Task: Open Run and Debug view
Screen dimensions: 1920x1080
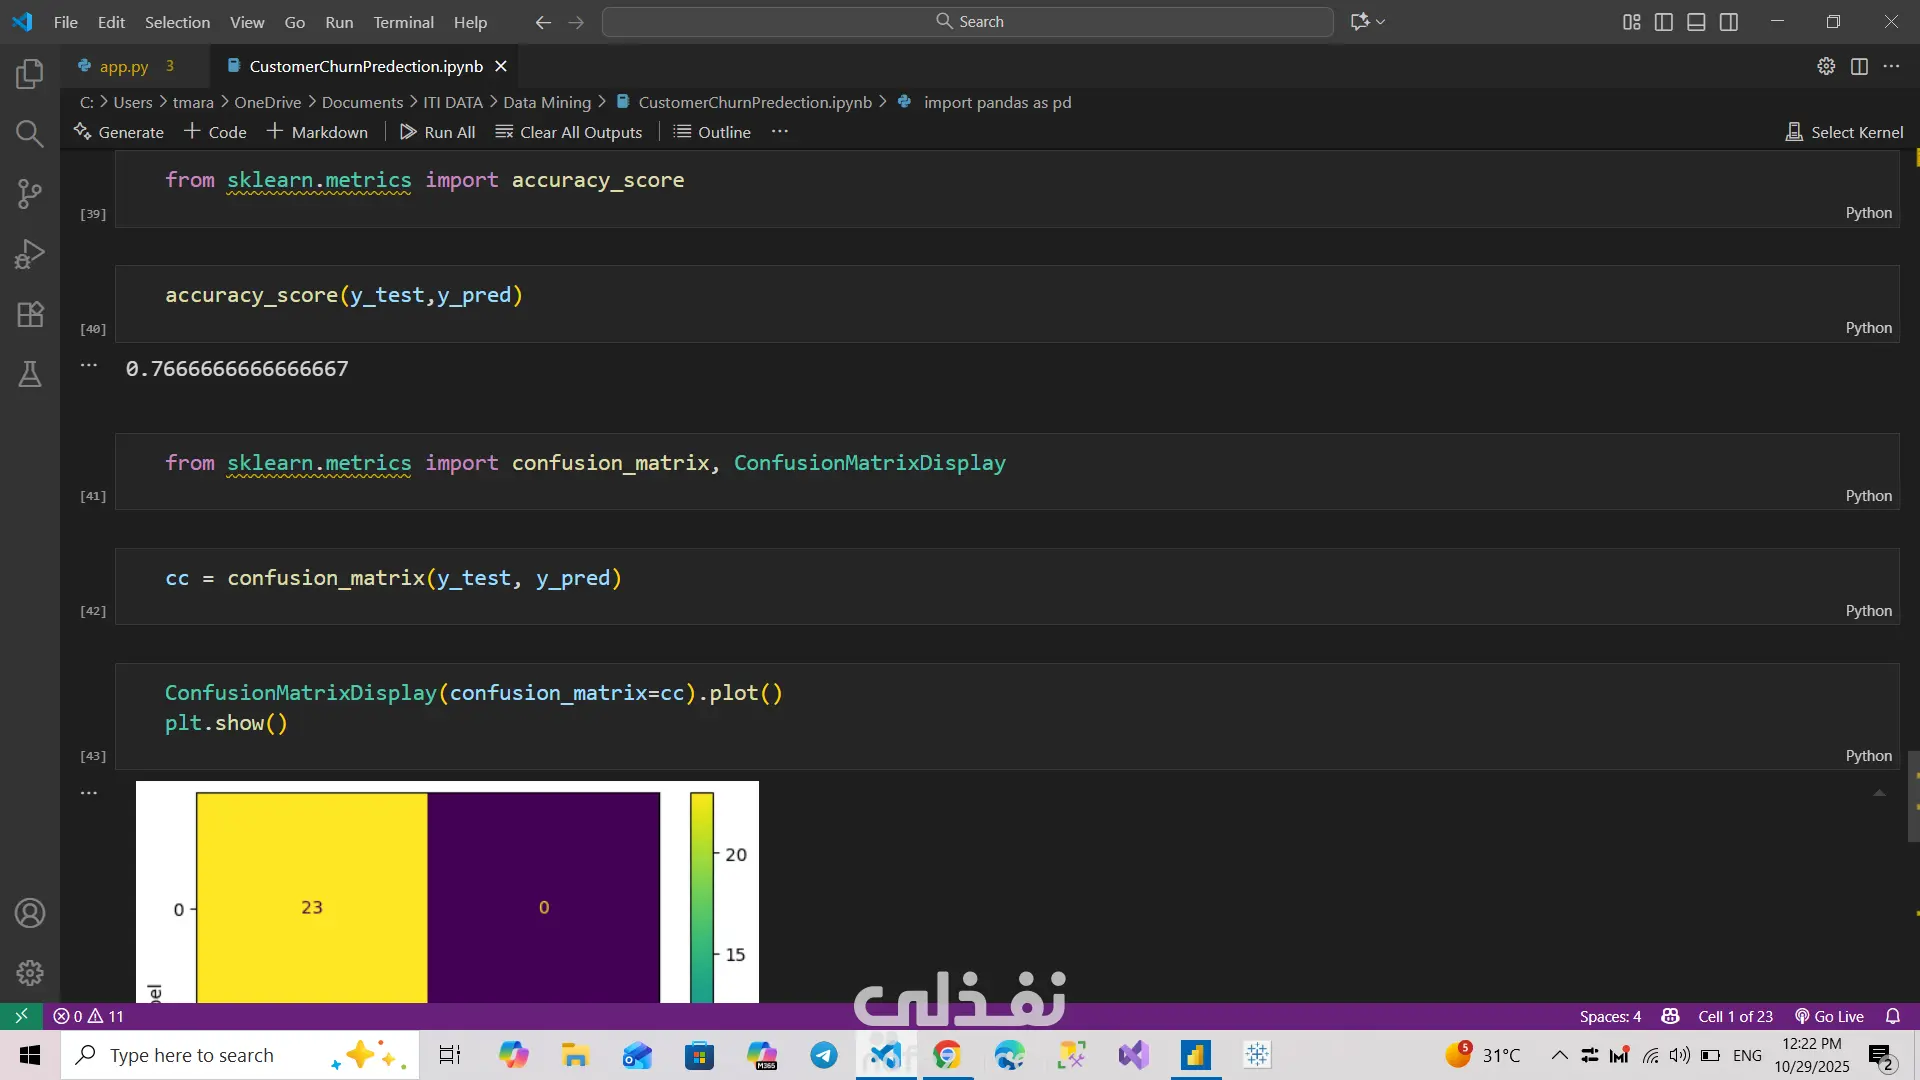Action: 30,254
